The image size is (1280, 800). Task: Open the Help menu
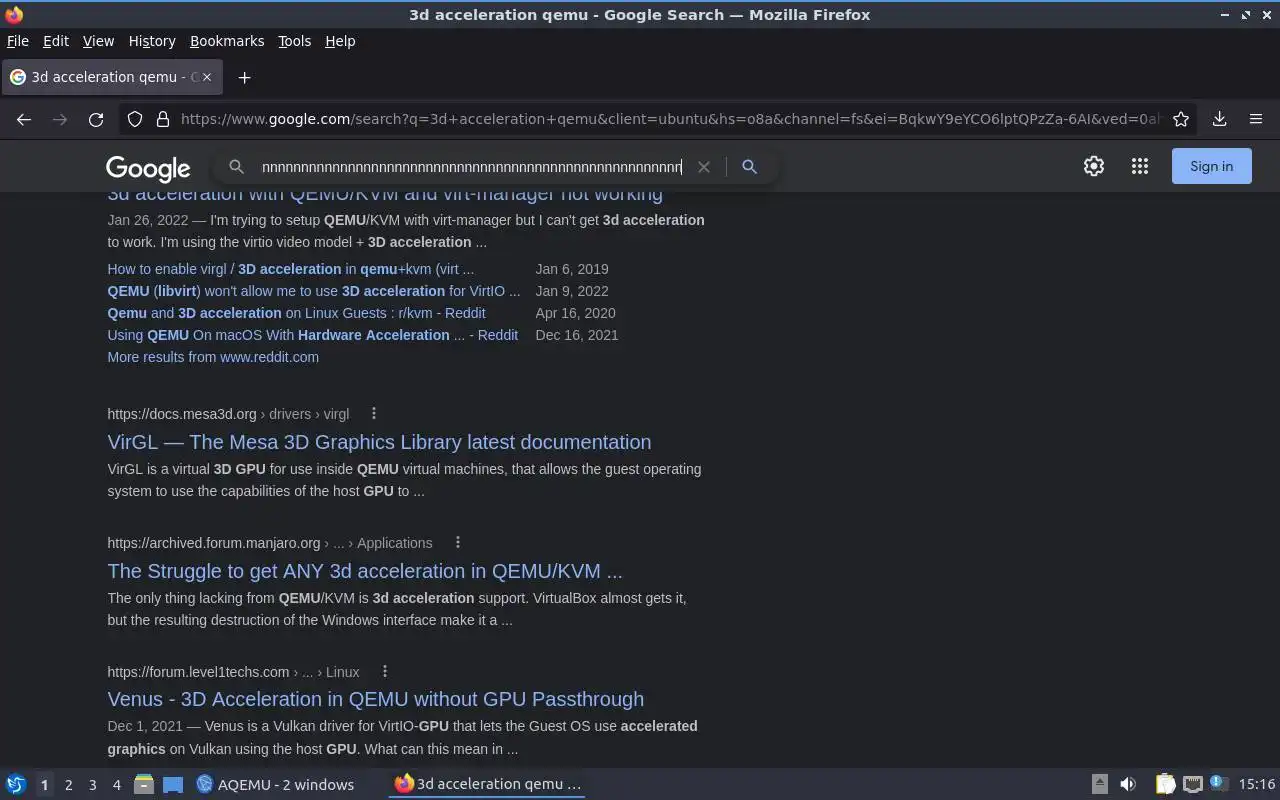pyautogui.click(x=340, y=41)
